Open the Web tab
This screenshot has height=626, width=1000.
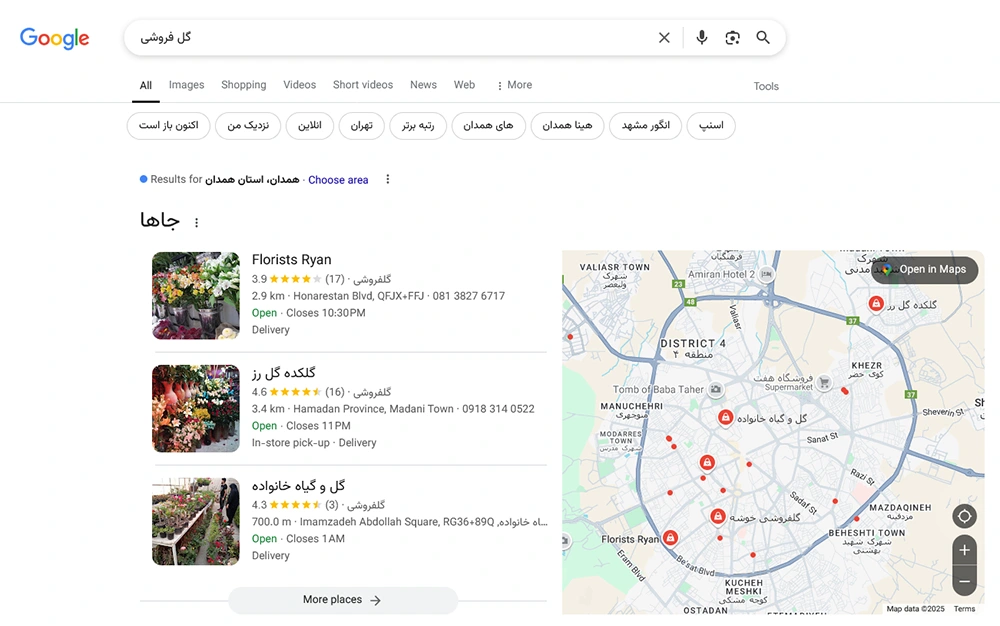pos(464,85)
